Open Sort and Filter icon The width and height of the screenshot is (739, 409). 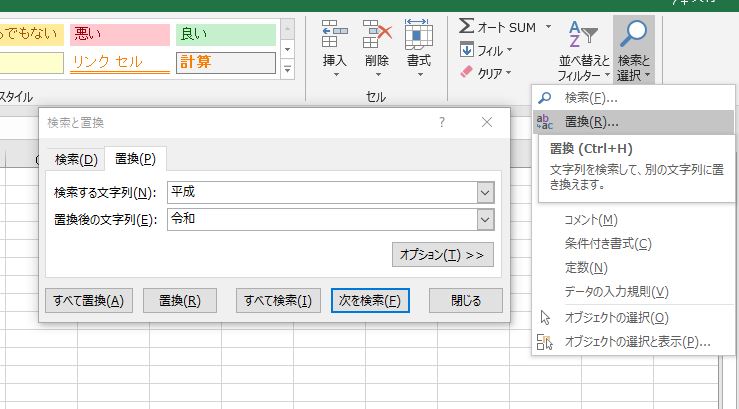(583, 34)
